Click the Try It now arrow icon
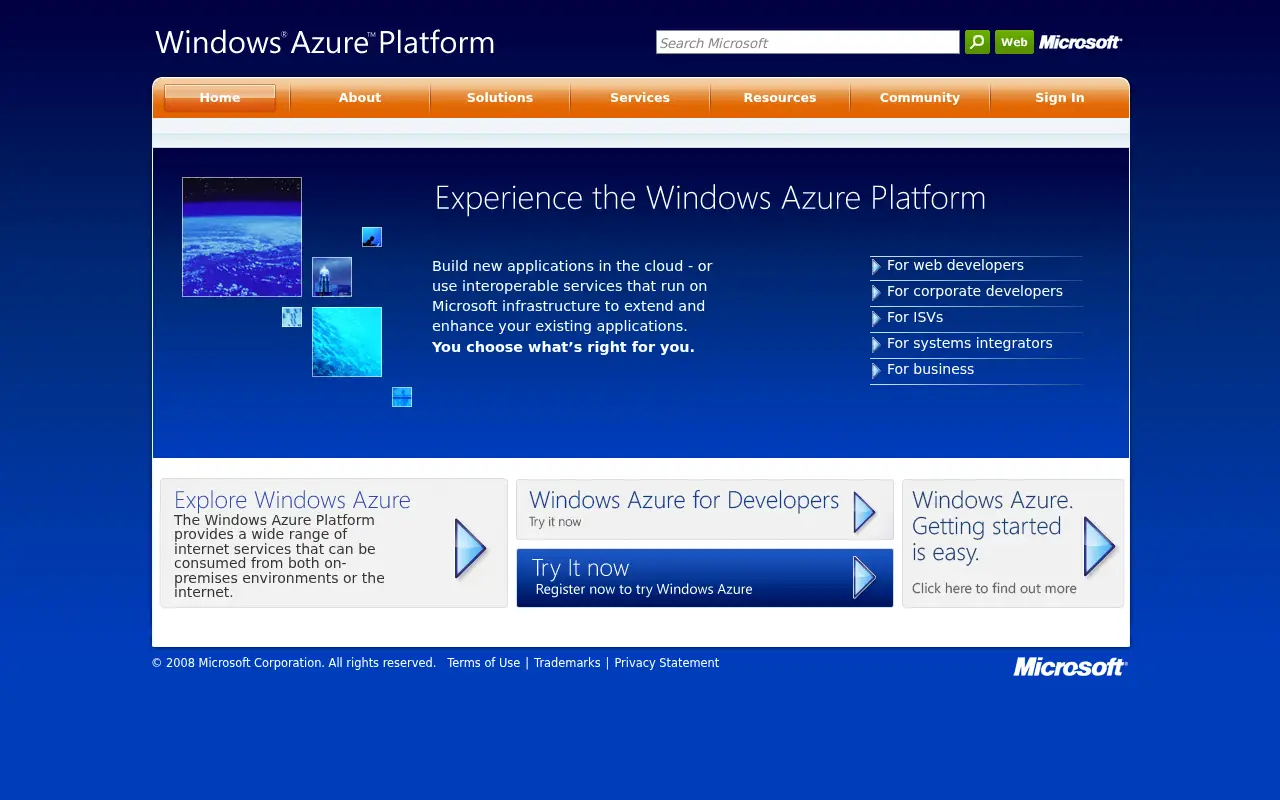1280x800 pixels. (x=865, y=577)
